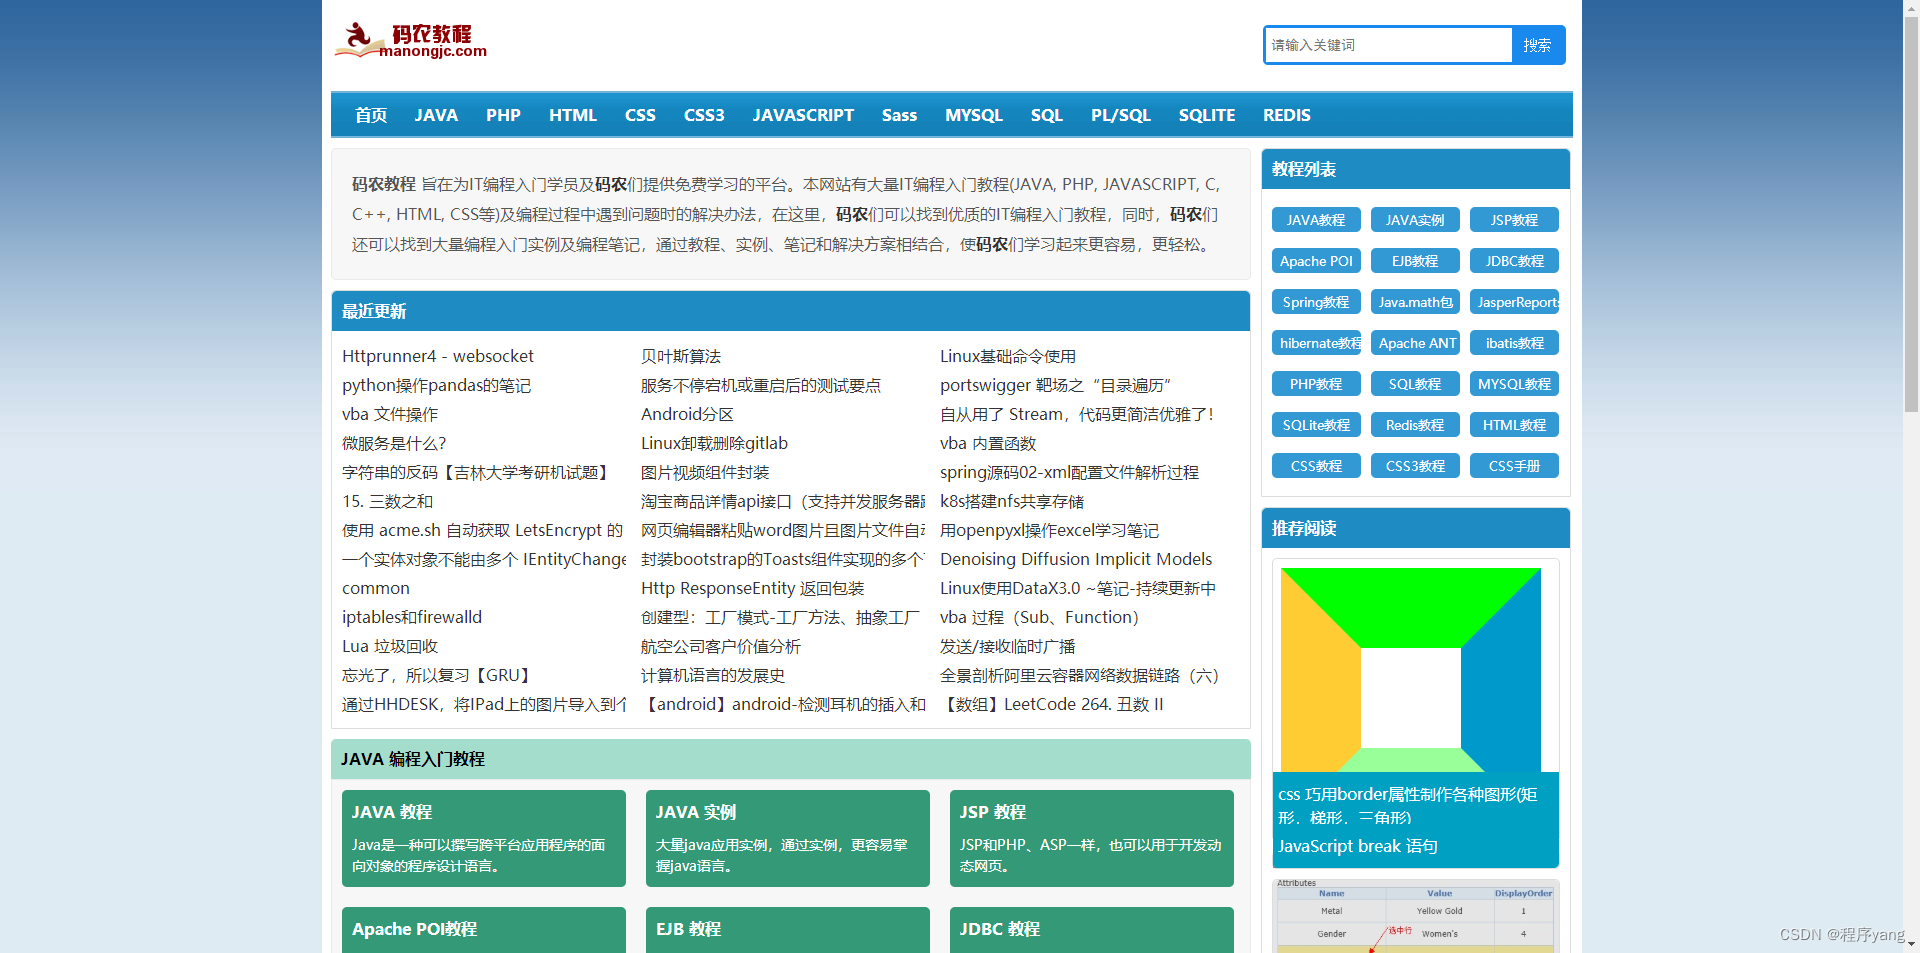1920x953 pixels.
Task: Open the JasperReports tag button
Action: point(1514,302)
